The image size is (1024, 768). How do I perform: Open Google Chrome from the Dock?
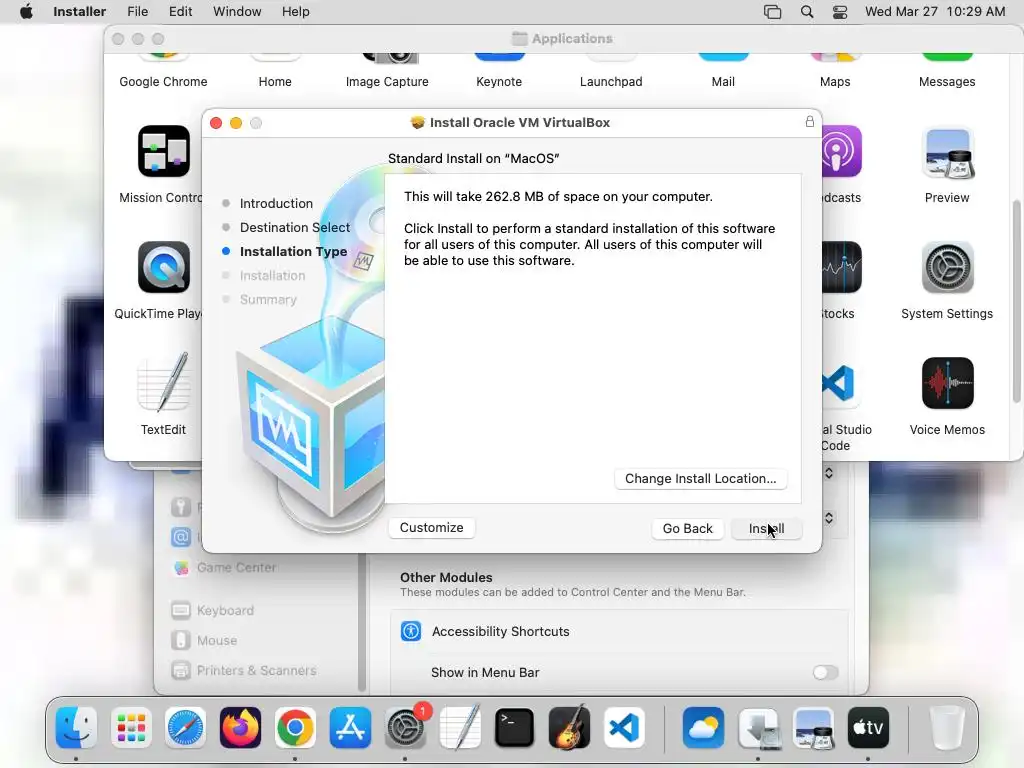[x=295, y=728]
